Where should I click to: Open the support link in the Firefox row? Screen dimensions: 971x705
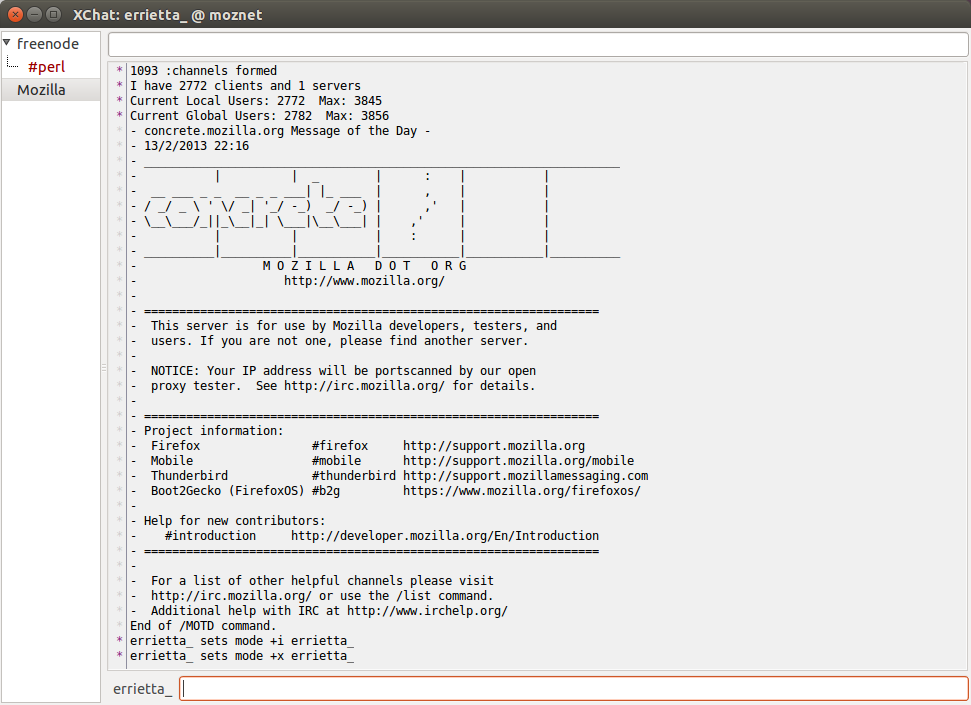(x=494, y=446)
